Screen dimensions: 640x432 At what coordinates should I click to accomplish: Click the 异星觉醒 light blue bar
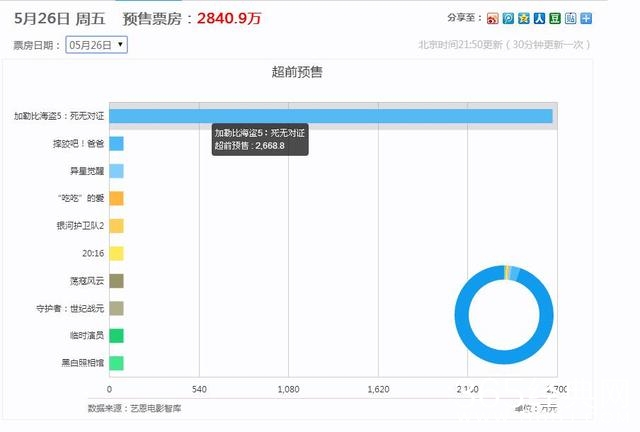116,171
